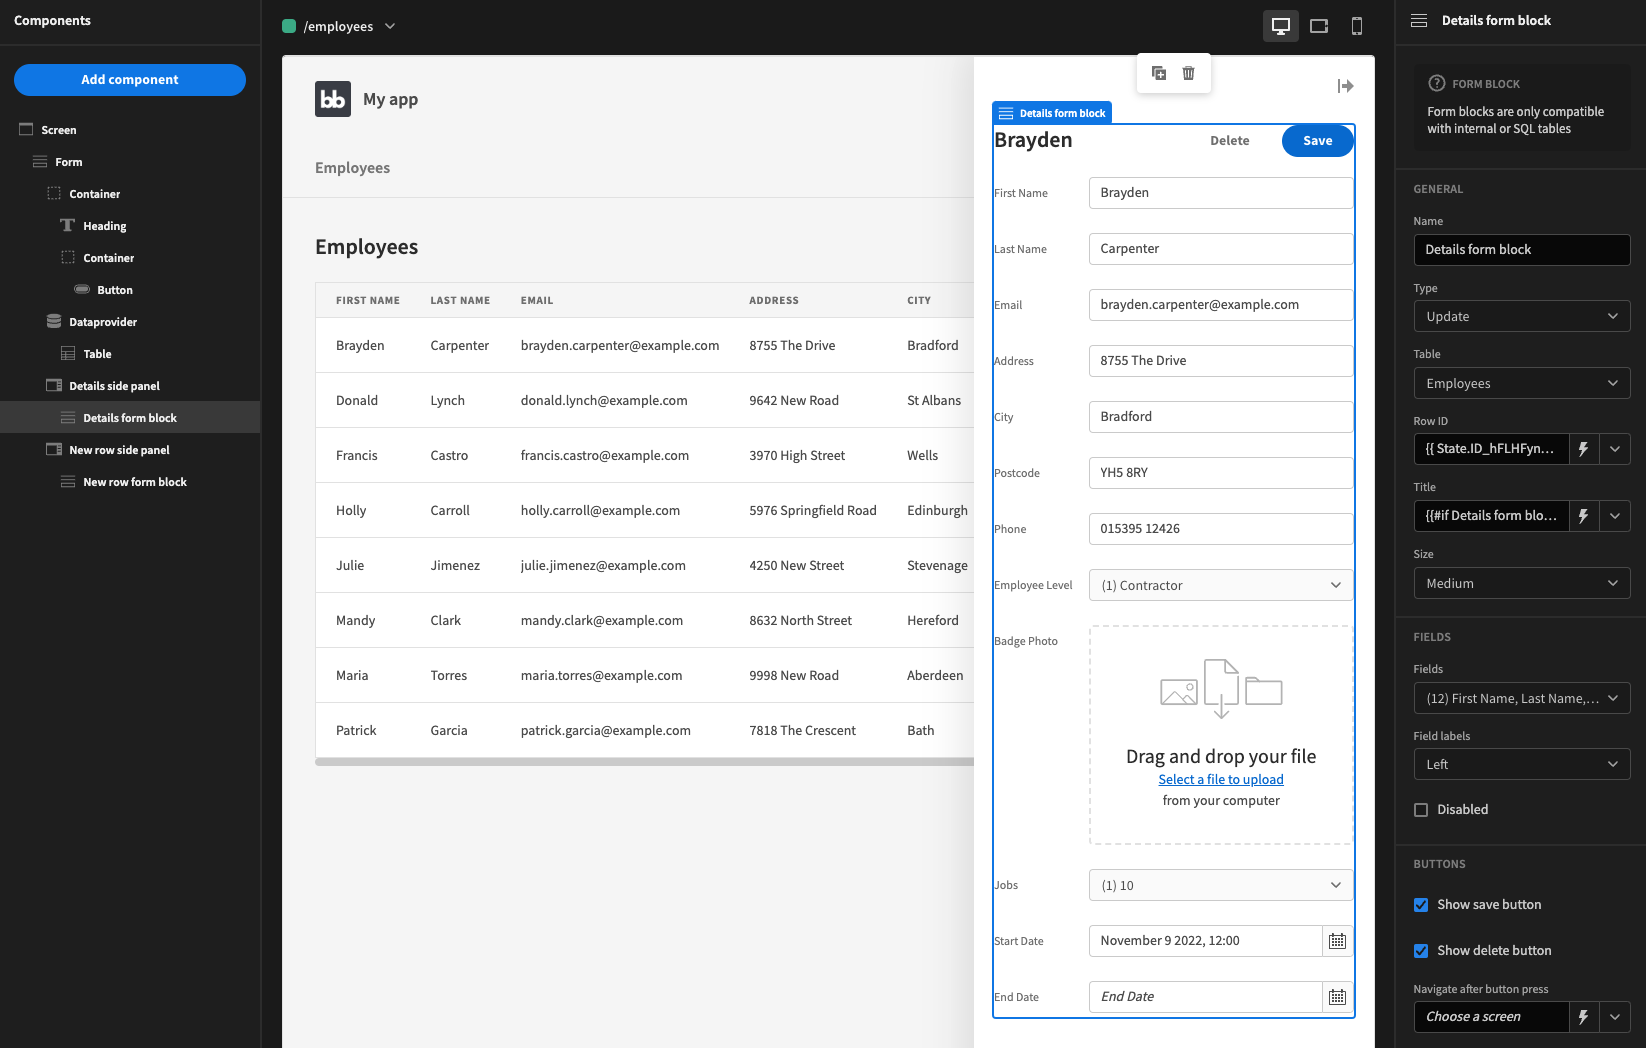The width and height of the screenshot is (1646, 1048).
Task: Click the Postcode input field
Action: tap(1220, 473)
